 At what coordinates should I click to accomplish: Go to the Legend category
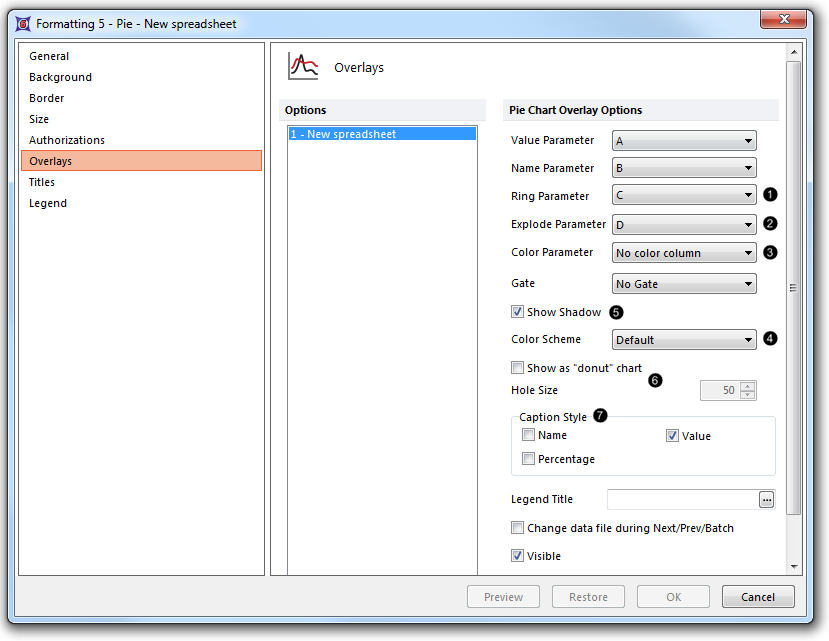pyautogui.click(x=48, y=203)
